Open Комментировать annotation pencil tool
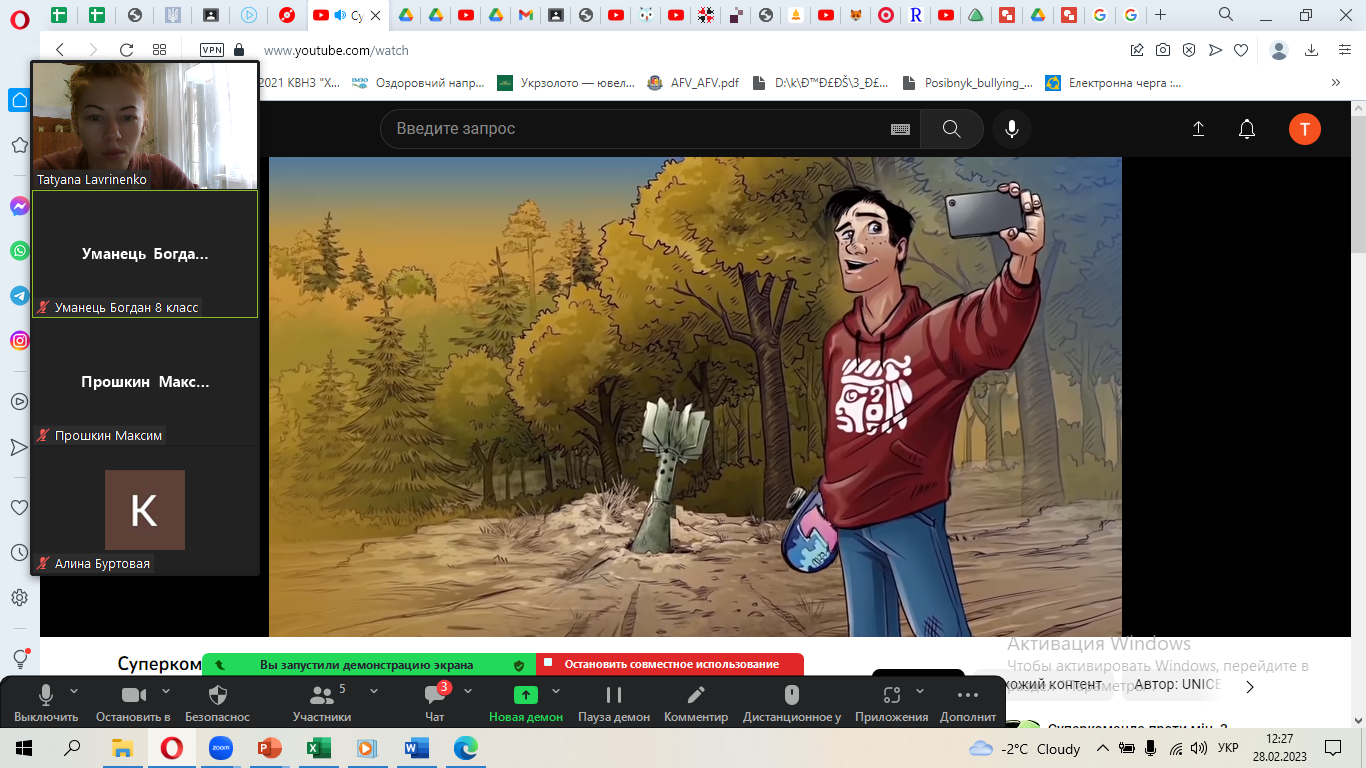 click(x=696, y=703)
